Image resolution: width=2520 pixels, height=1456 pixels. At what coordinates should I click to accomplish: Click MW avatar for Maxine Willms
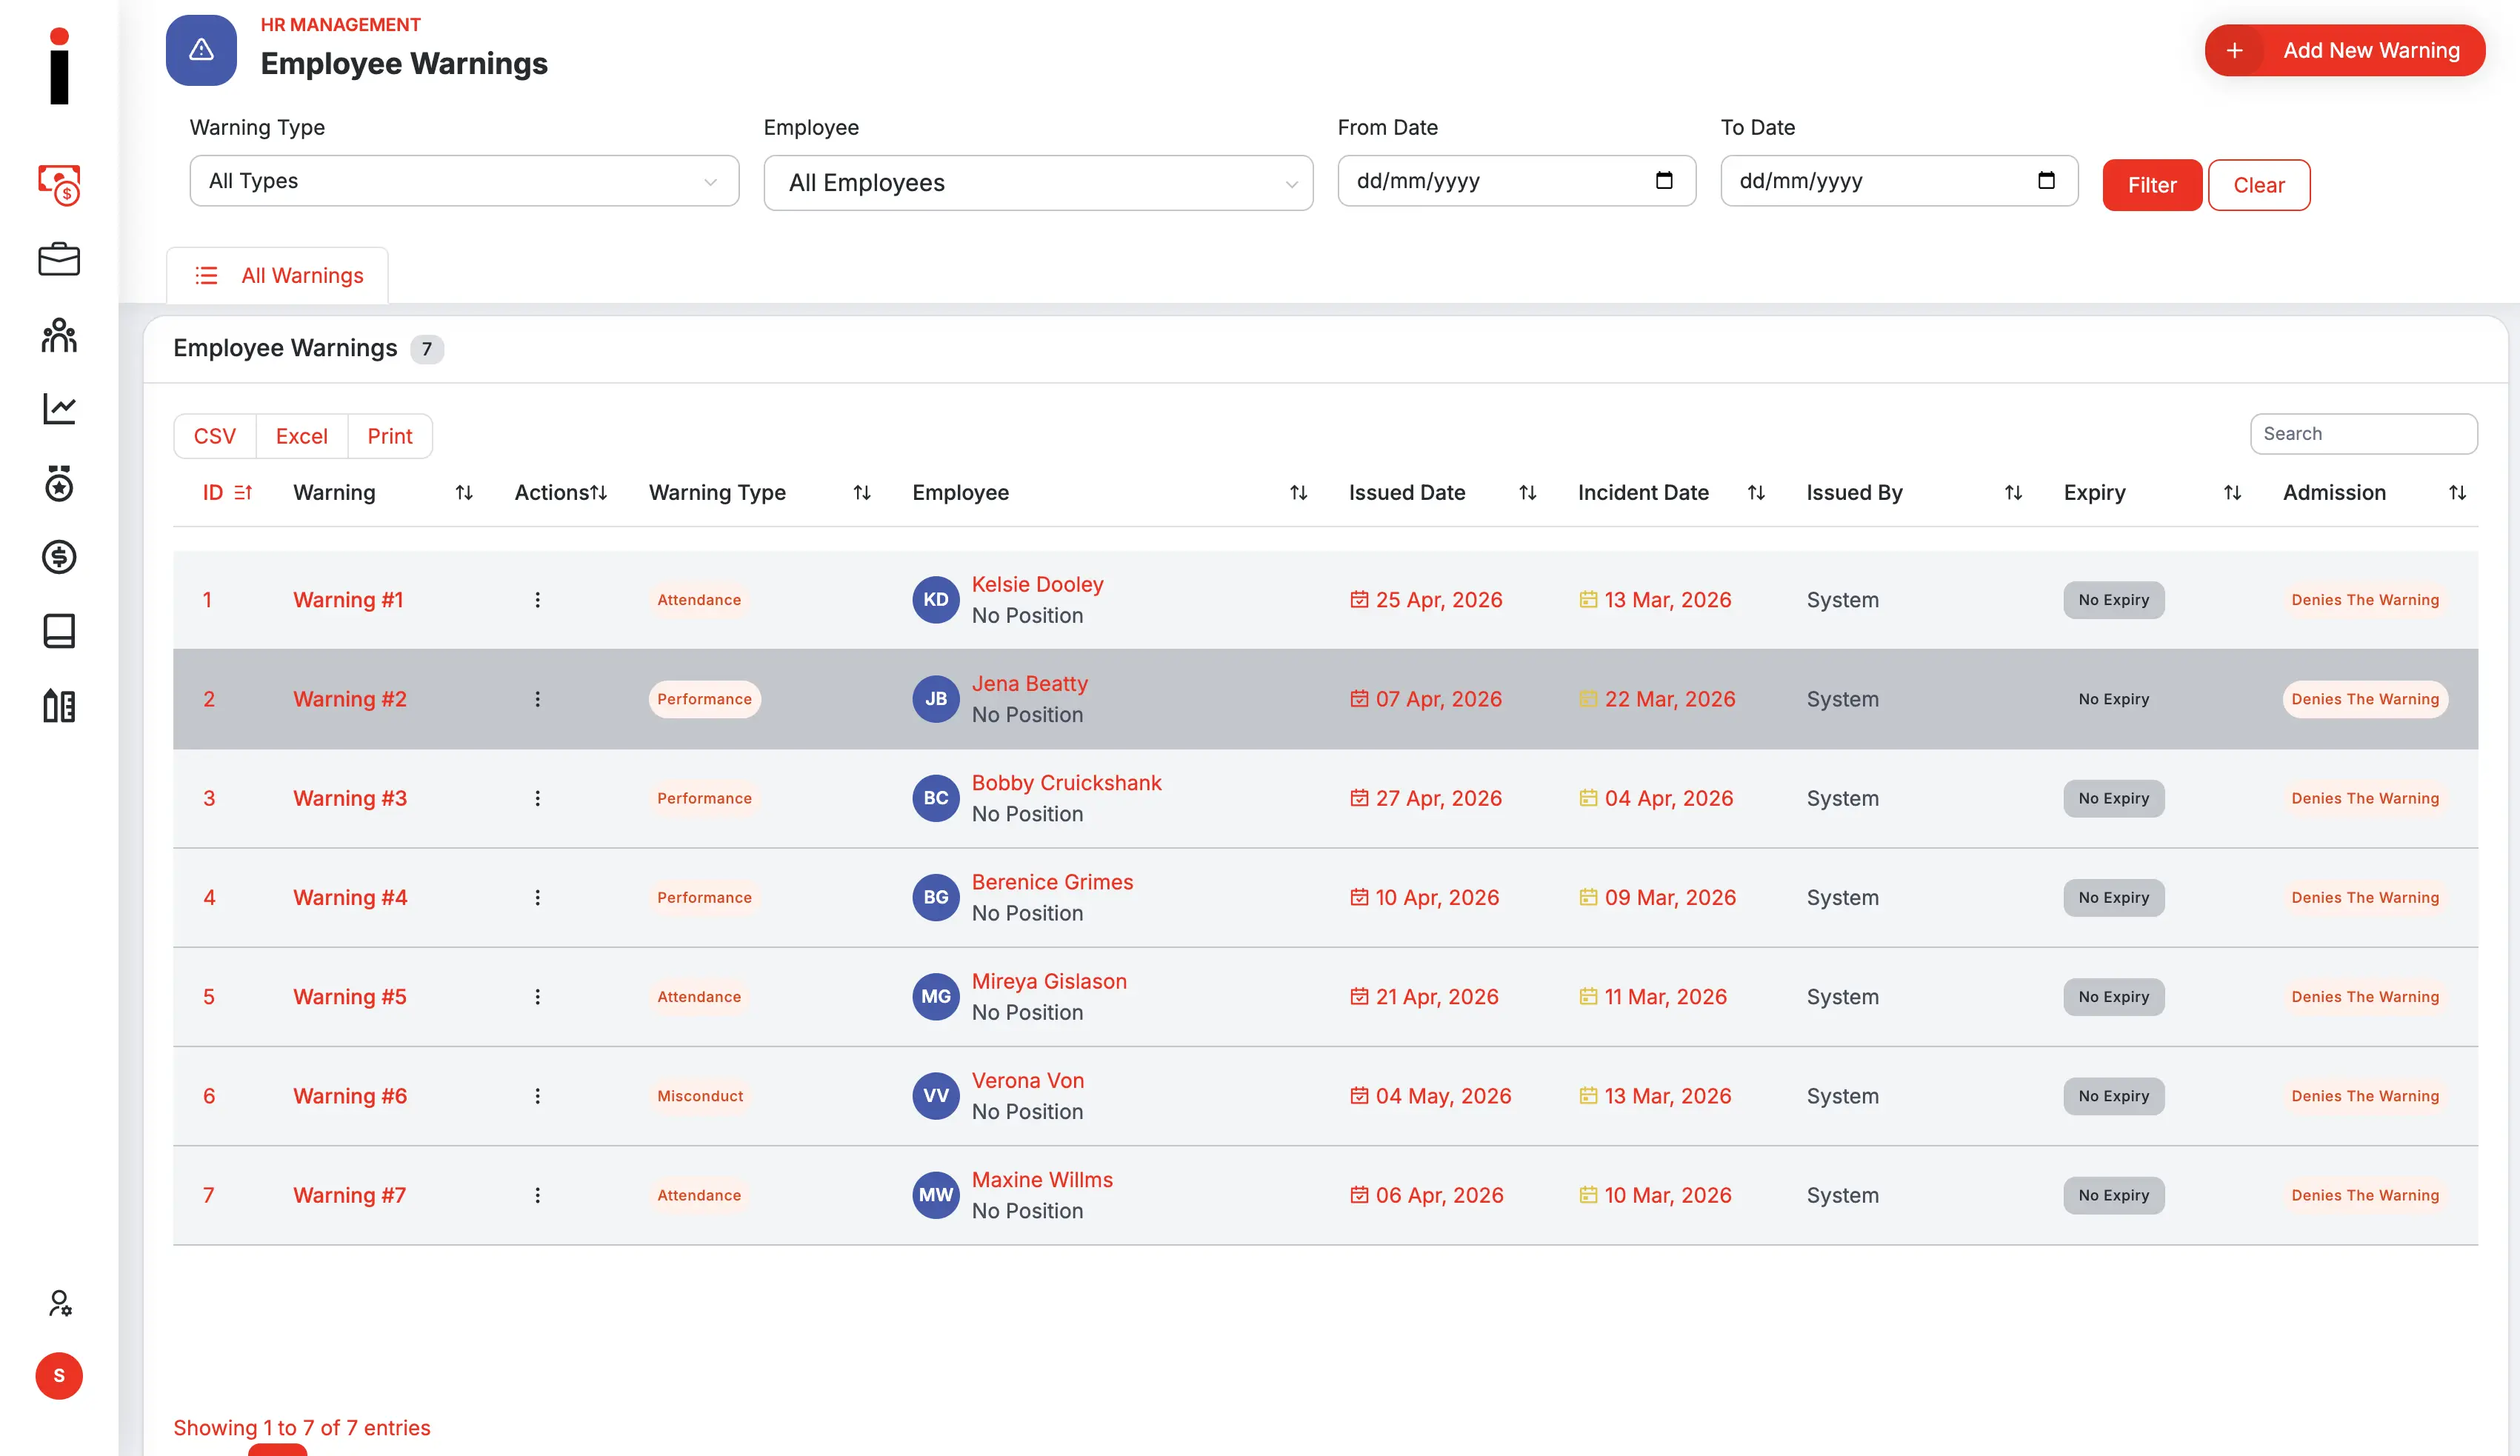pyautogui.click(x=936, y=1195)
